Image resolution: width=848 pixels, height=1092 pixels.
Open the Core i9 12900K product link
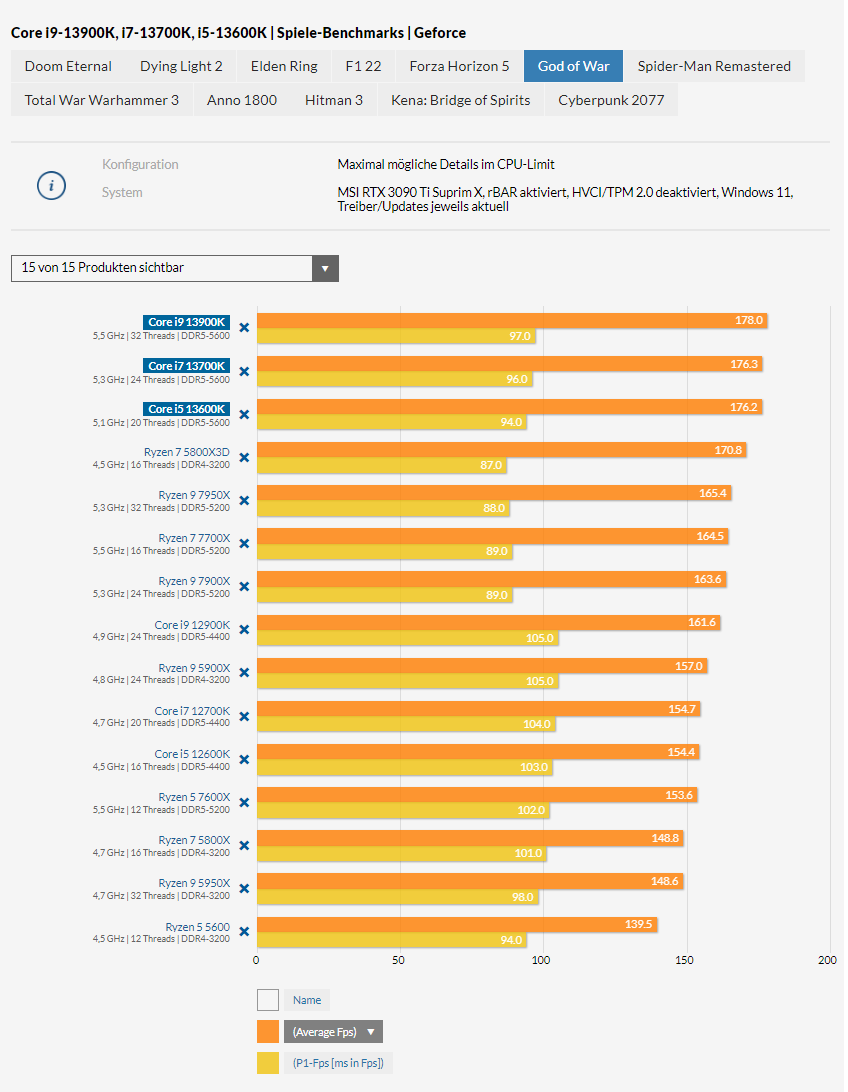click(x=192, y=625)
